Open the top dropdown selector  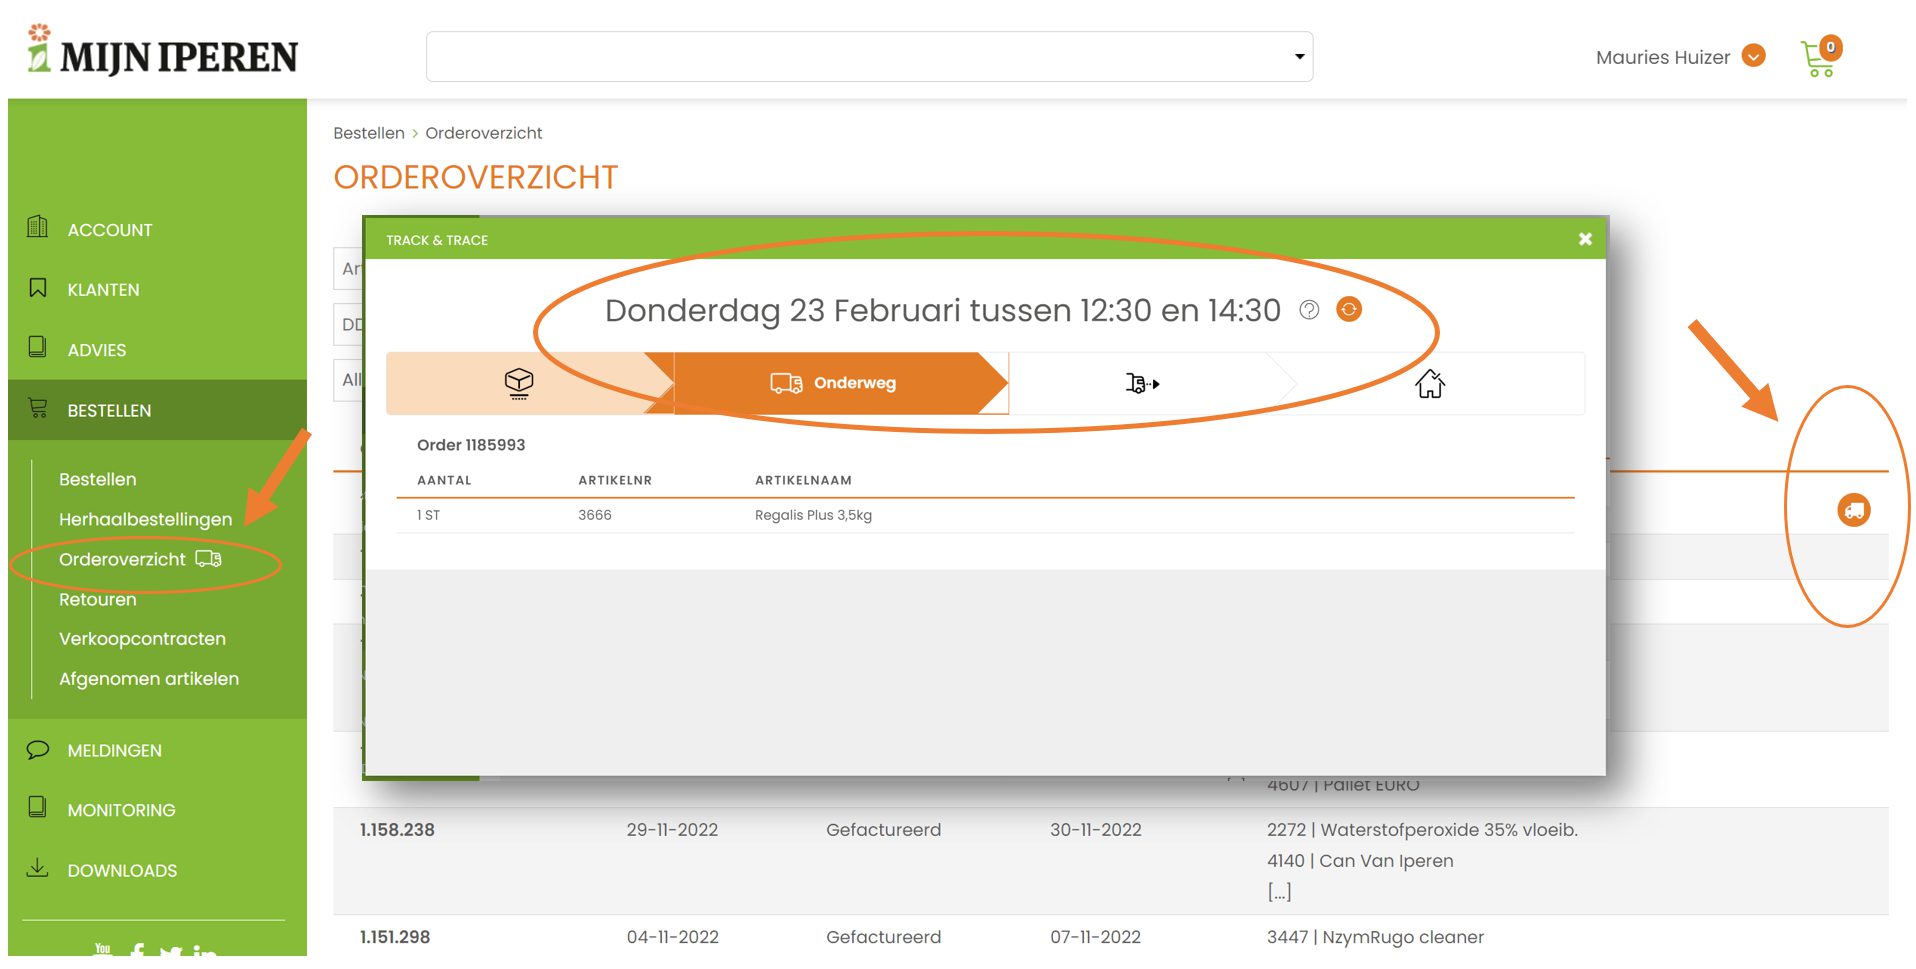(868, 57)
